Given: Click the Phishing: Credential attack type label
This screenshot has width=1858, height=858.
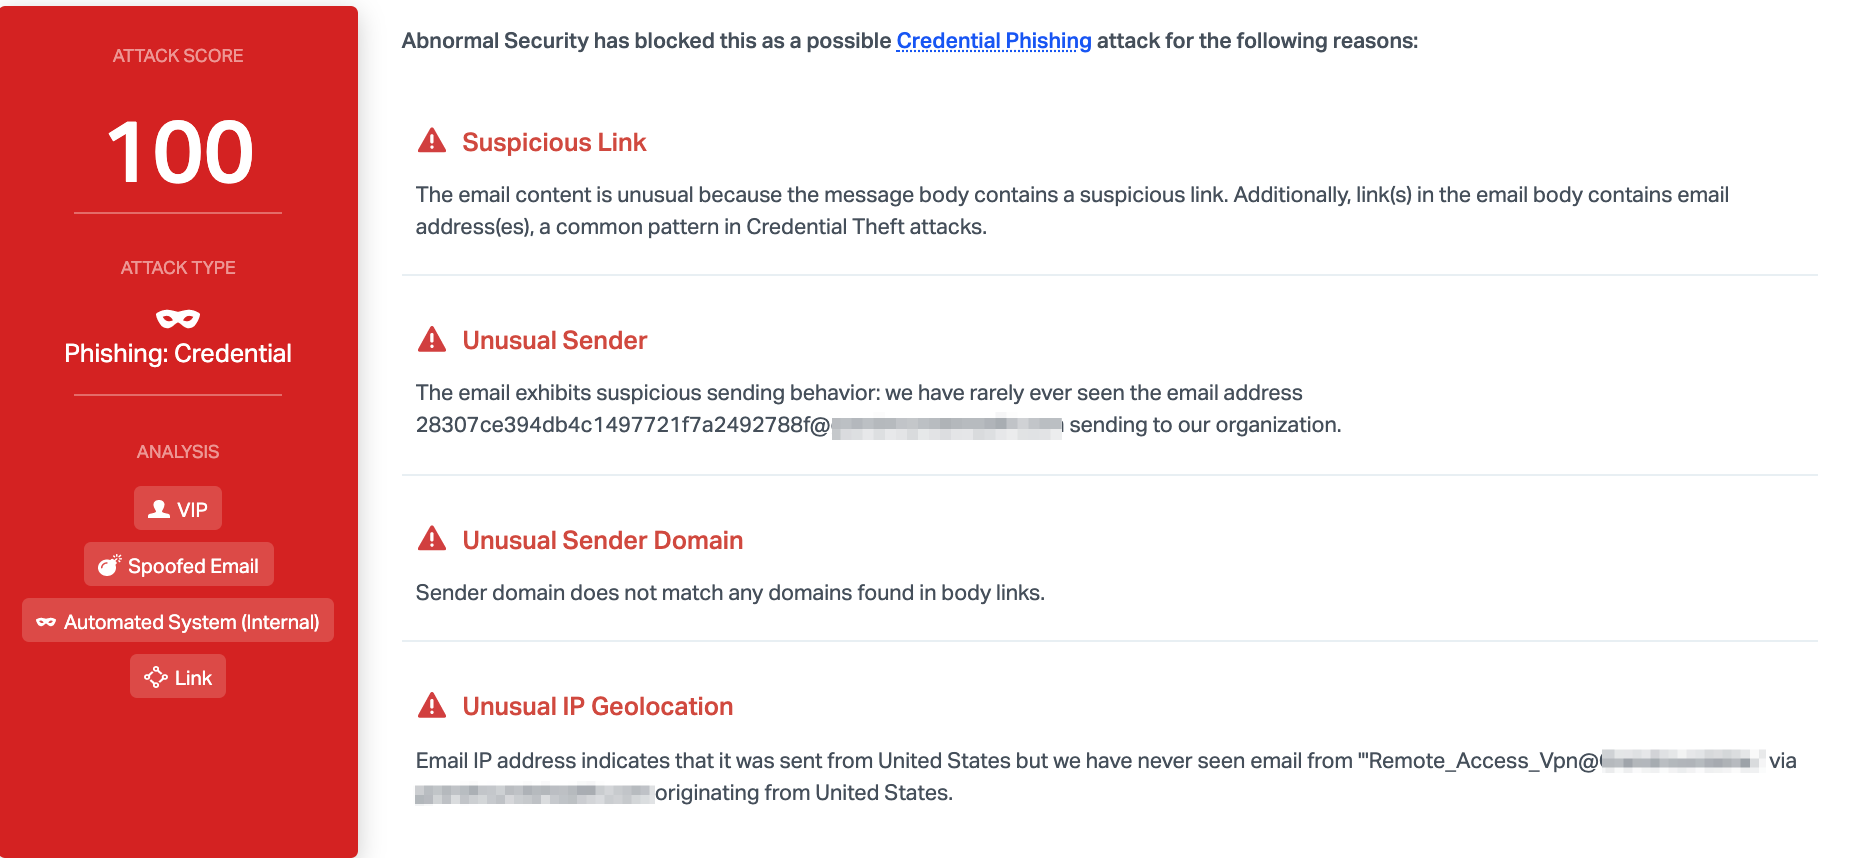Looking at the screenshot, I should [x=178, y=353].
